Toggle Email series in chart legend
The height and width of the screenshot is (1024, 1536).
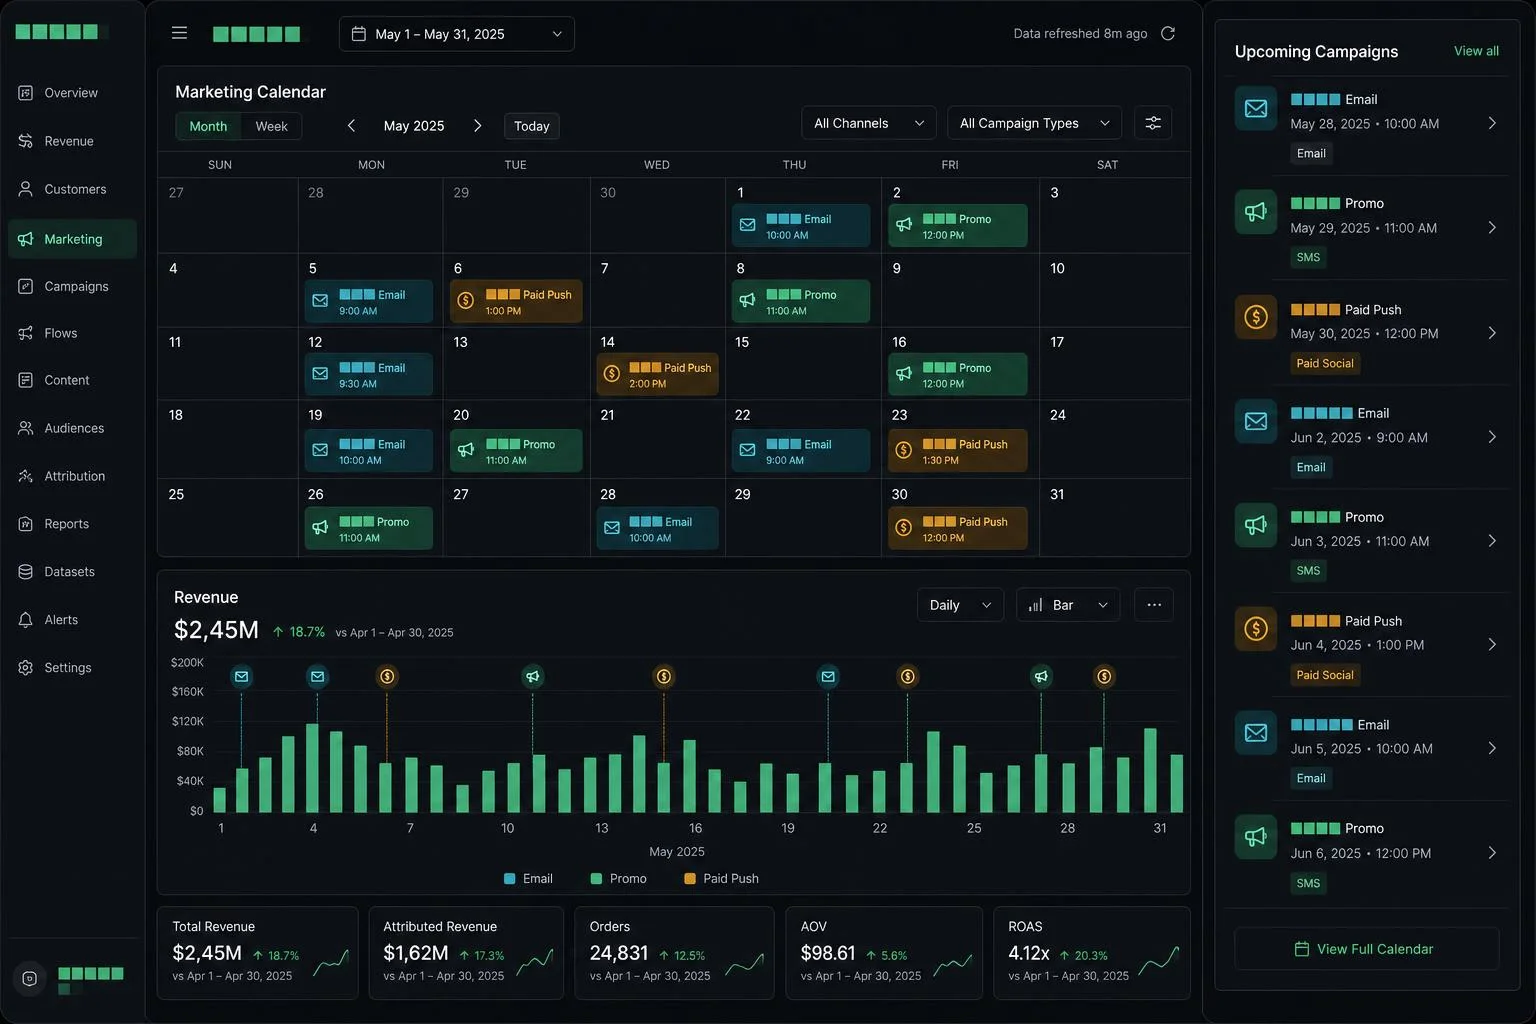pyautogui.click(x=529, y=879)
